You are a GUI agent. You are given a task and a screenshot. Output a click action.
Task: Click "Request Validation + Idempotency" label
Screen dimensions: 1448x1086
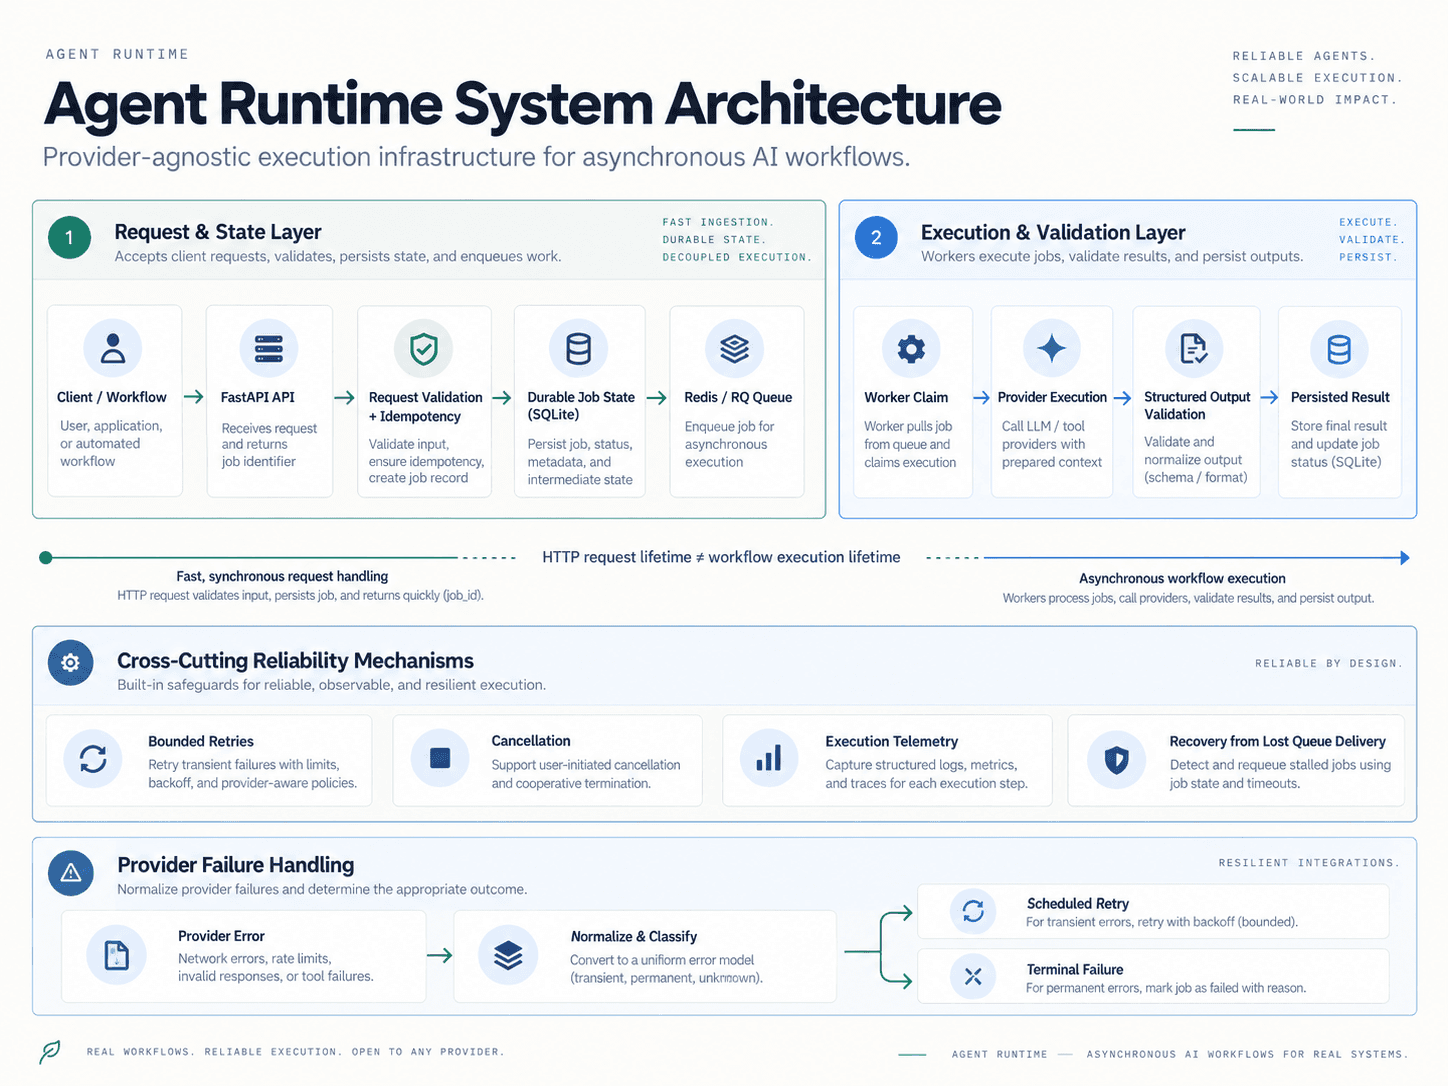click(x=426, y=407)
